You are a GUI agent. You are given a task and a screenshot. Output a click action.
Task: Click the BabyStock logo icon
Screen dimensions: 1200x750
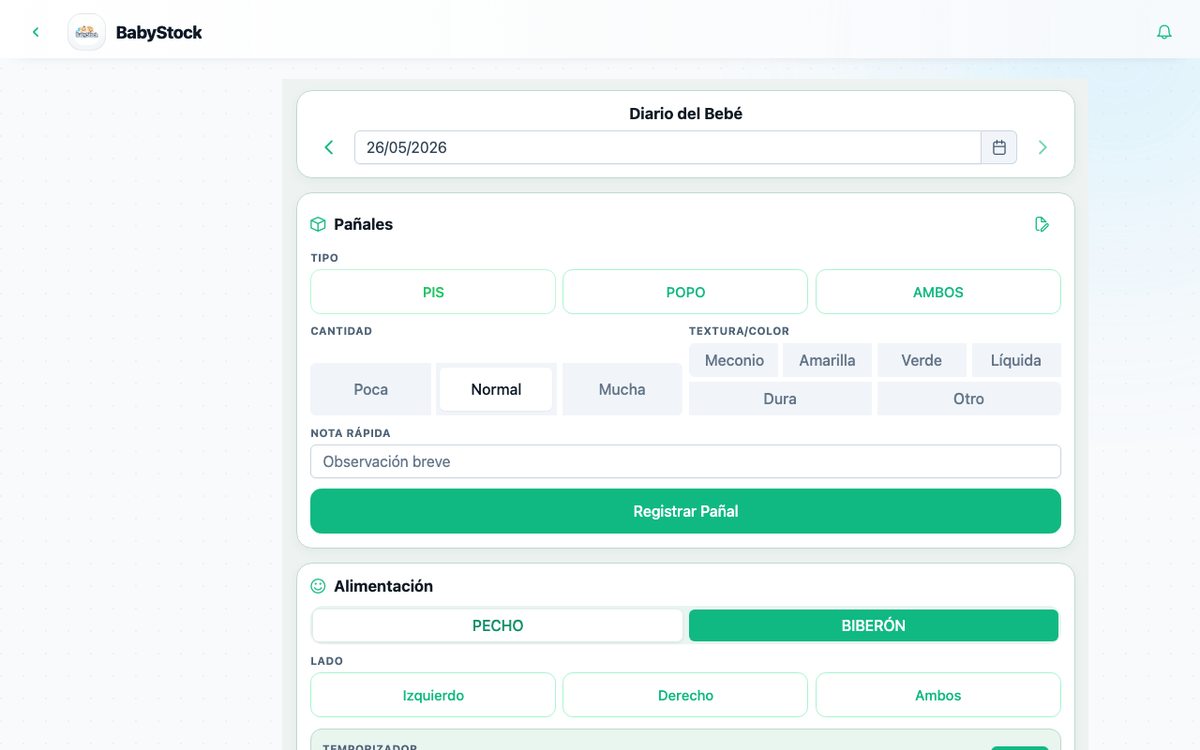(87, 32)
